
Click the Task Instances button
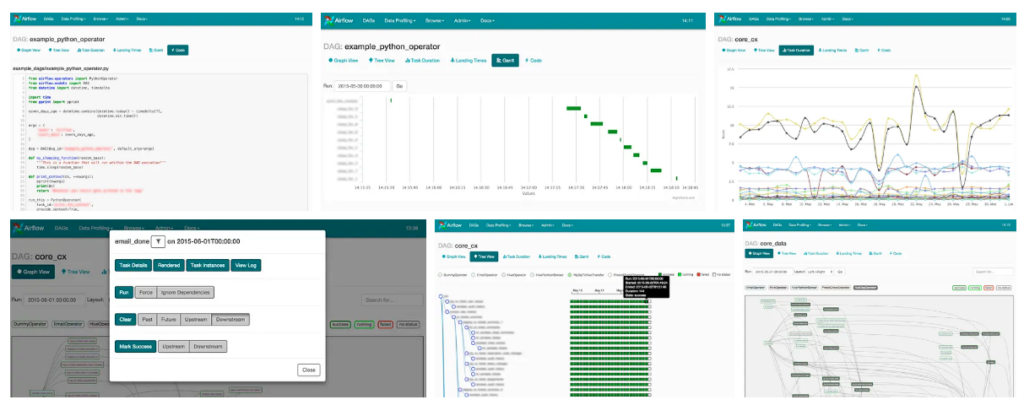click(x=208, y=265)
